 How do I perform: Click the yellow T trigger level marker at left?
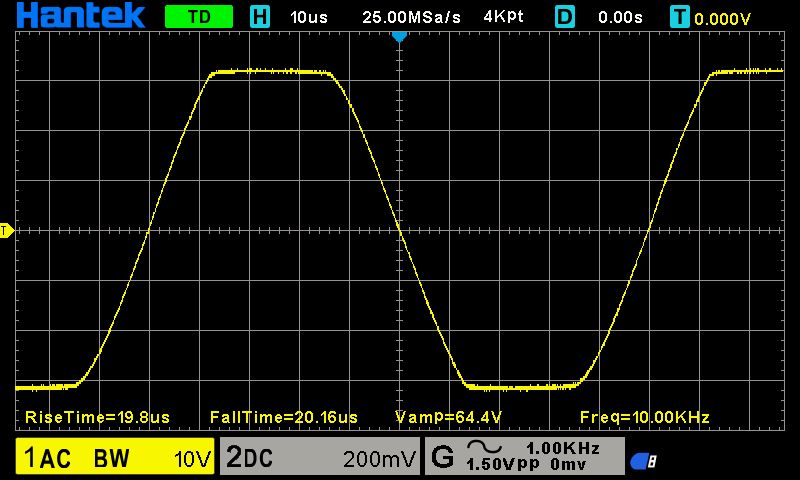pyautogui.click(x=6, y=231)
